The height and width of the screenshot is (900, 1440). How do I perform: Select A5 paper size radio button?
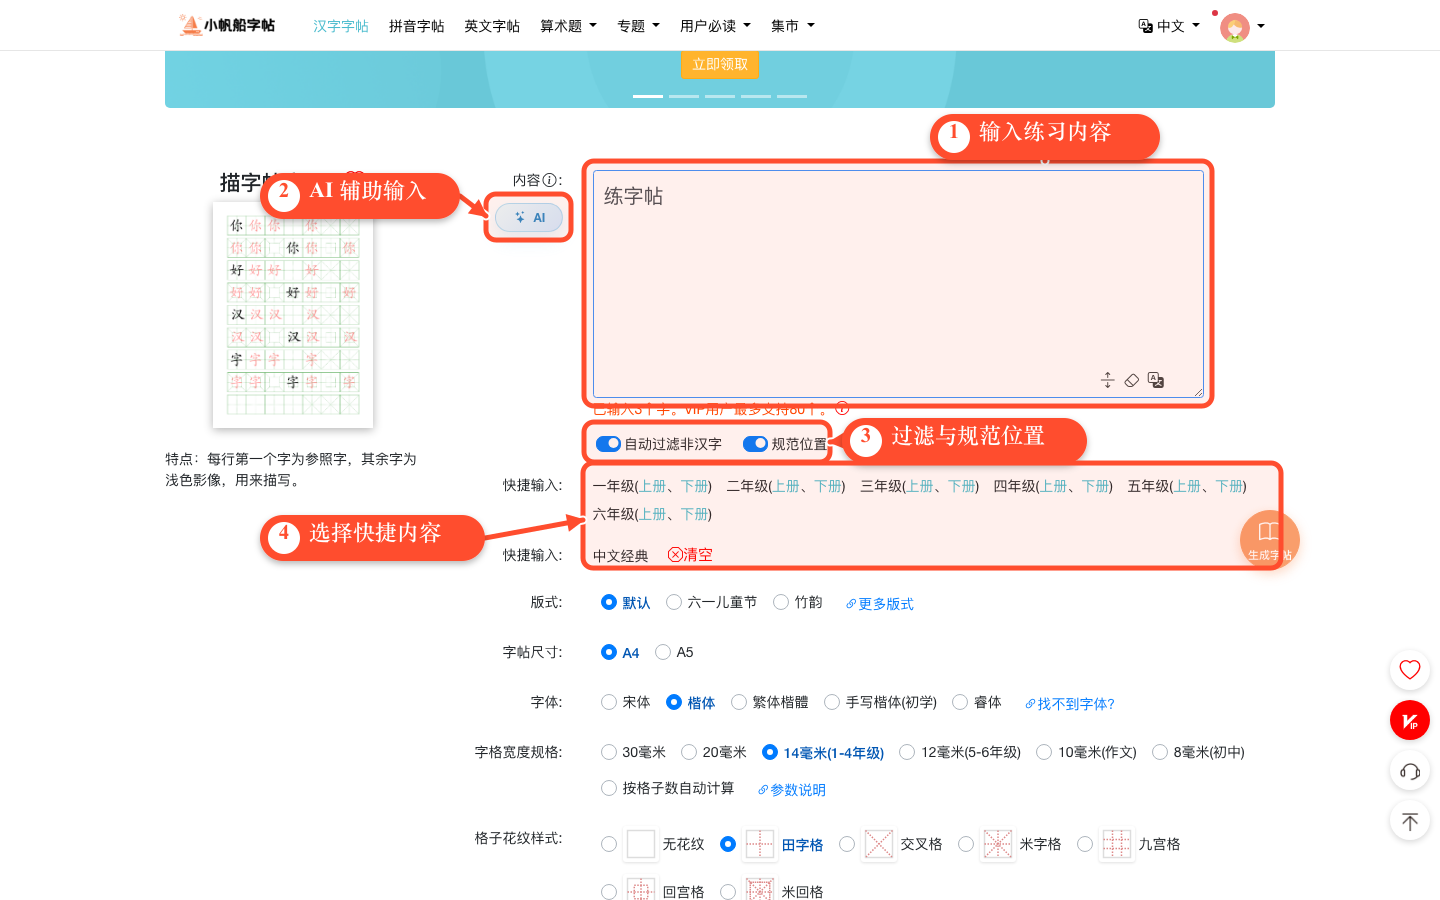[663, 652]
